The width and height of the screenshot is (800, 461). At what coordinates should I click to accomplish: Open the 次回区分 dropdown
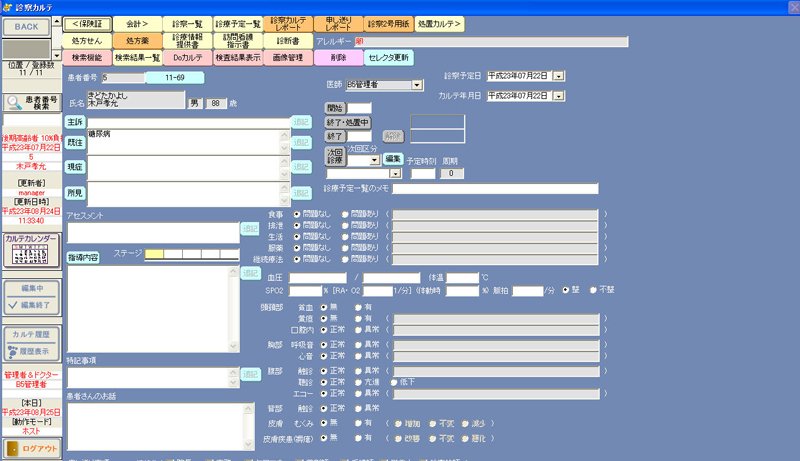(374, 160)
